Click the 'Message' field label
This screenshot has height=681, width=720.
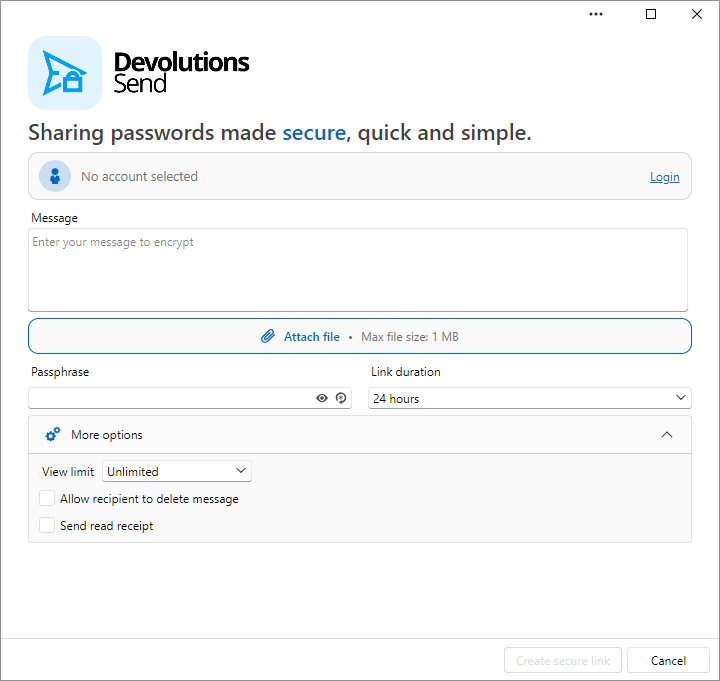tap(54, 218)
